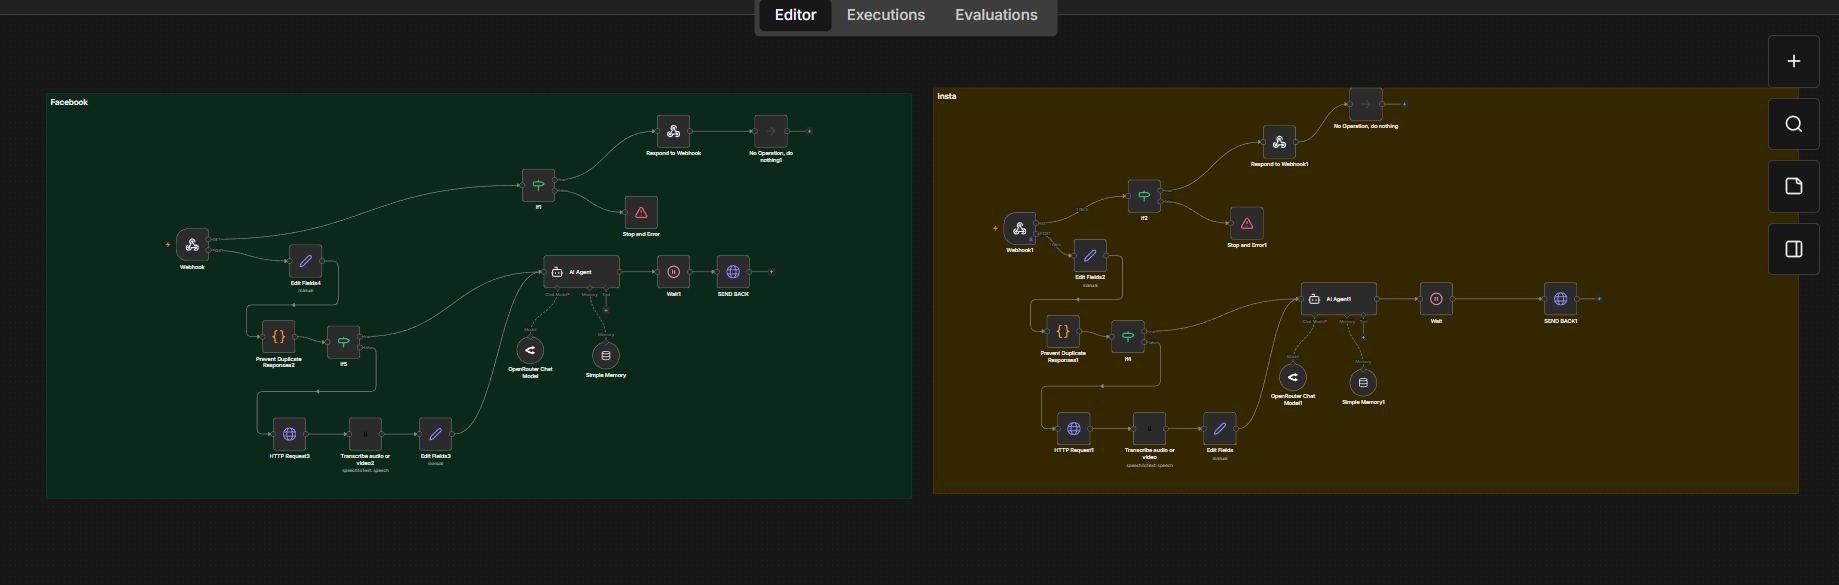1839x585 pixels.
Task: Add a sticky note using note icon
Action: [1793, 186]
